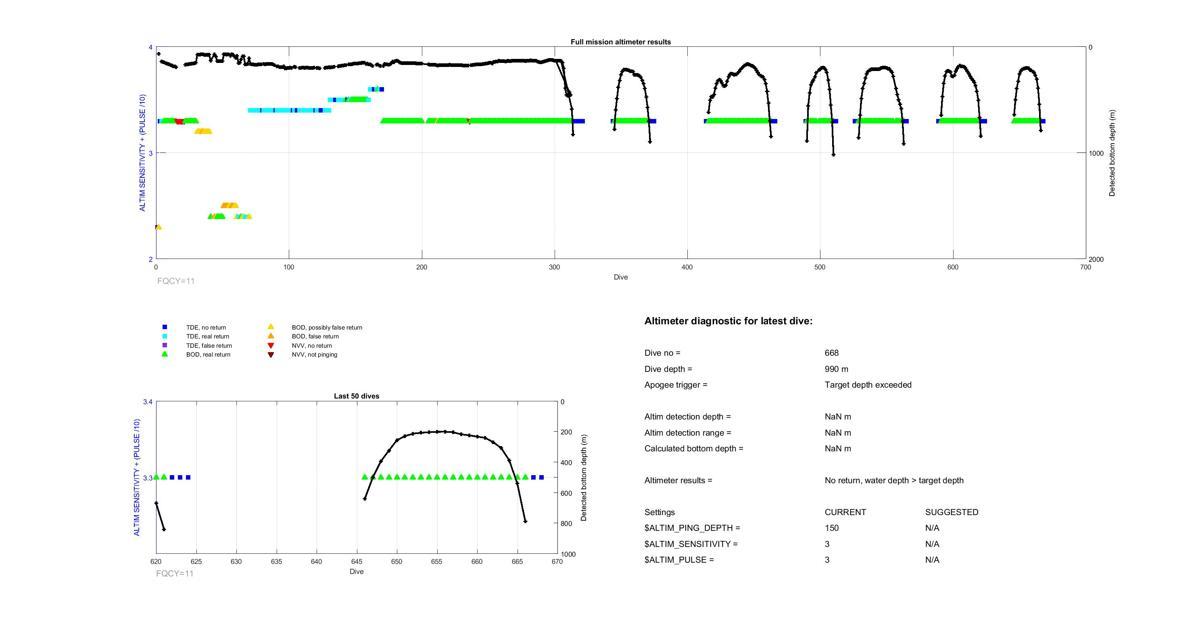The image size is (1200, 622).
Task: Click the 'Altimeter results =' label
Action: pyautogui.click(x=679, y=481)
